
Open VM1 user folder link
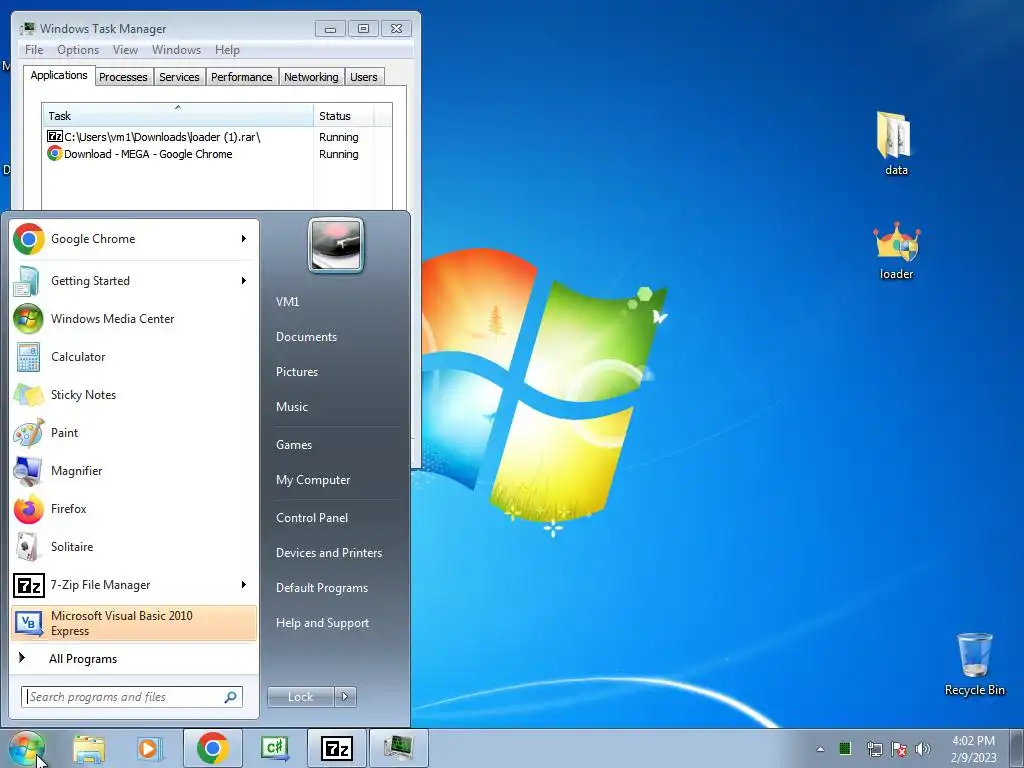tap(287, 302)
